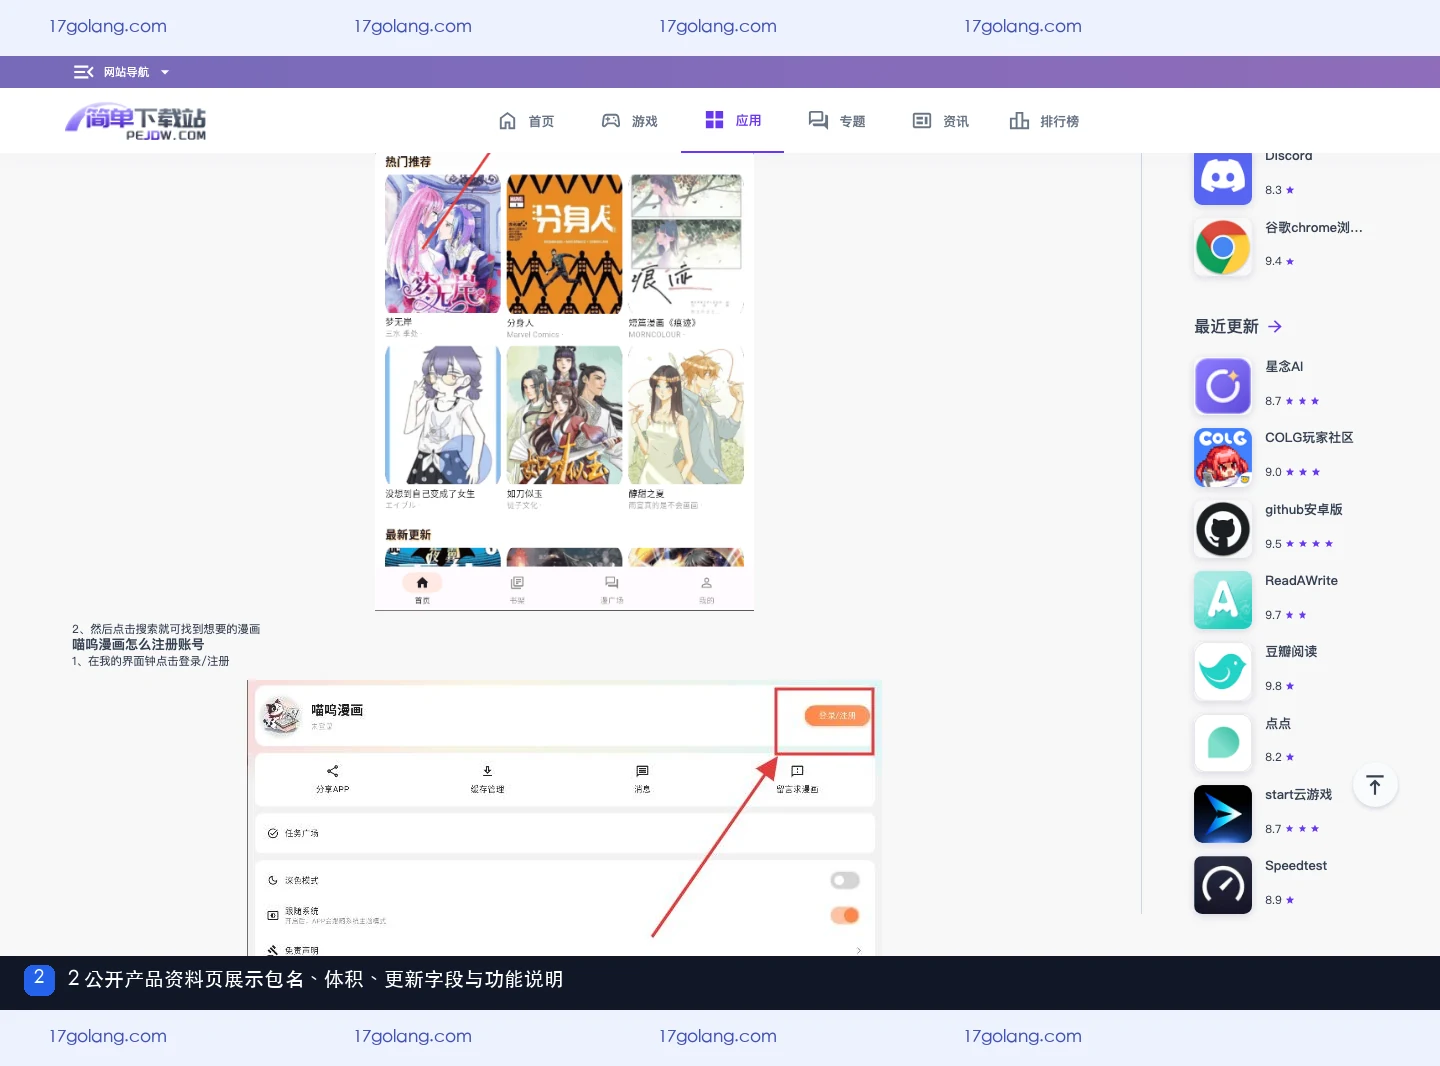1440x1066 pixels.
Task: Open the 最近更新 section link
Action: pos(1238,326)
